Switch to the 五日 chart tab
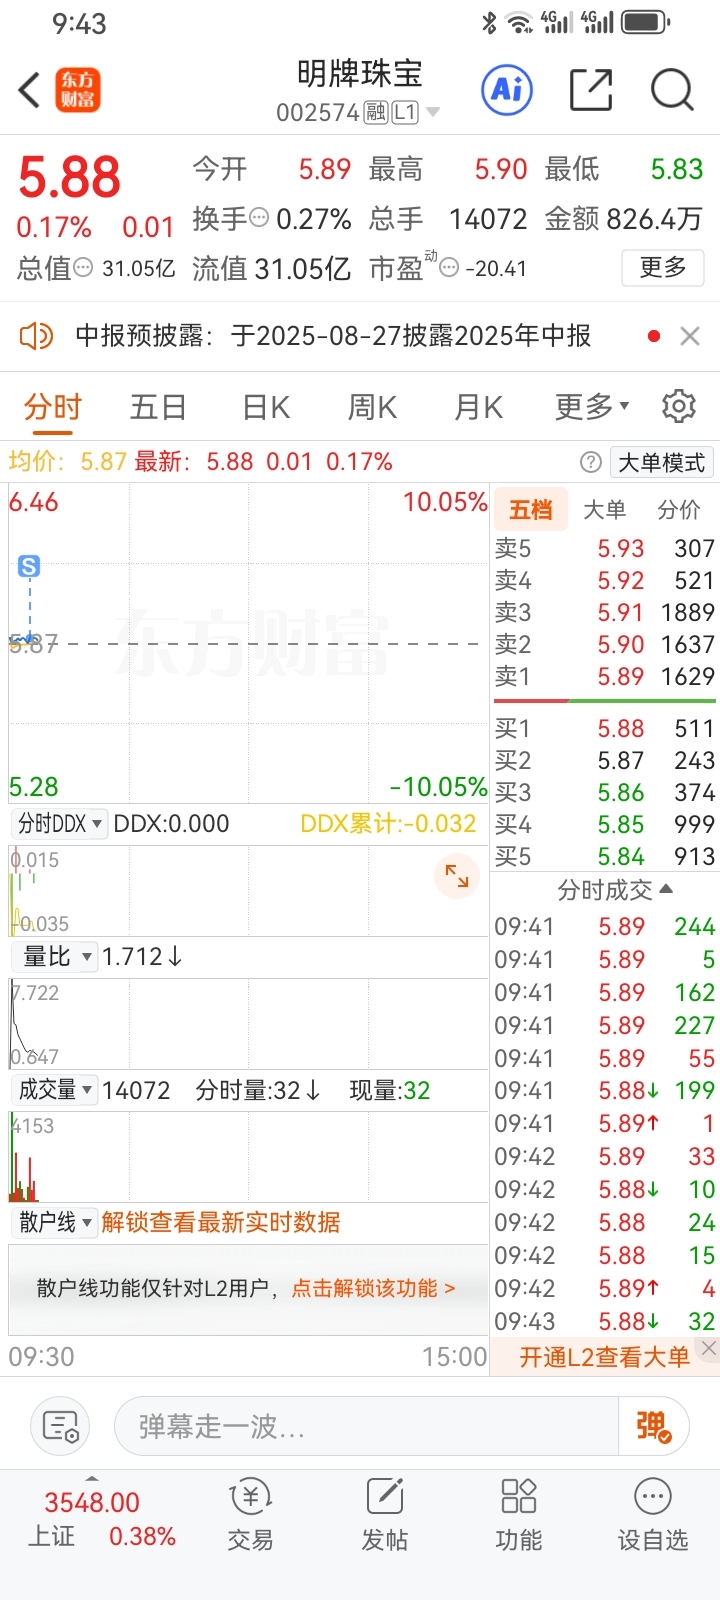This screenshot has height=1600, width=720. 158,408
